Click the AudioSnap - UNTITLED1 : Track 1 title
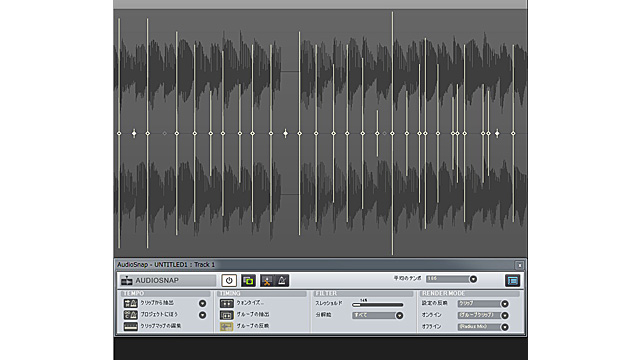The height and width of the screenshot is (360, 640). coord(166,265)
